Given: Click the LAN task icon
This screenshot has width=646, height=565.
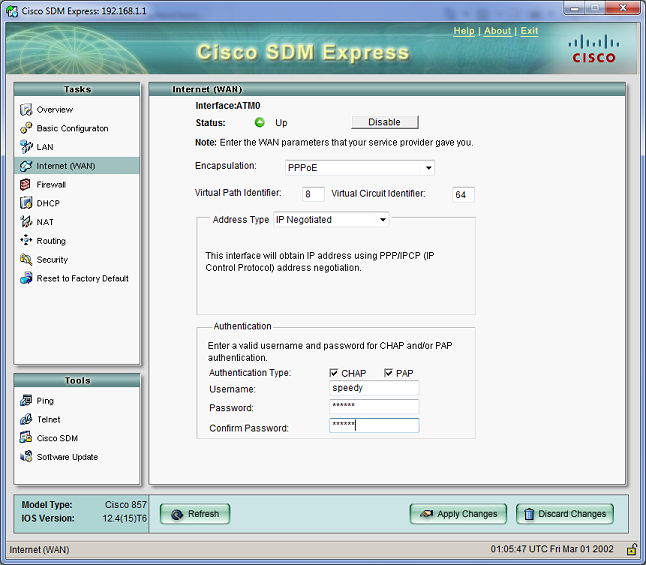Looking at the screenshot, I should 26,147.
